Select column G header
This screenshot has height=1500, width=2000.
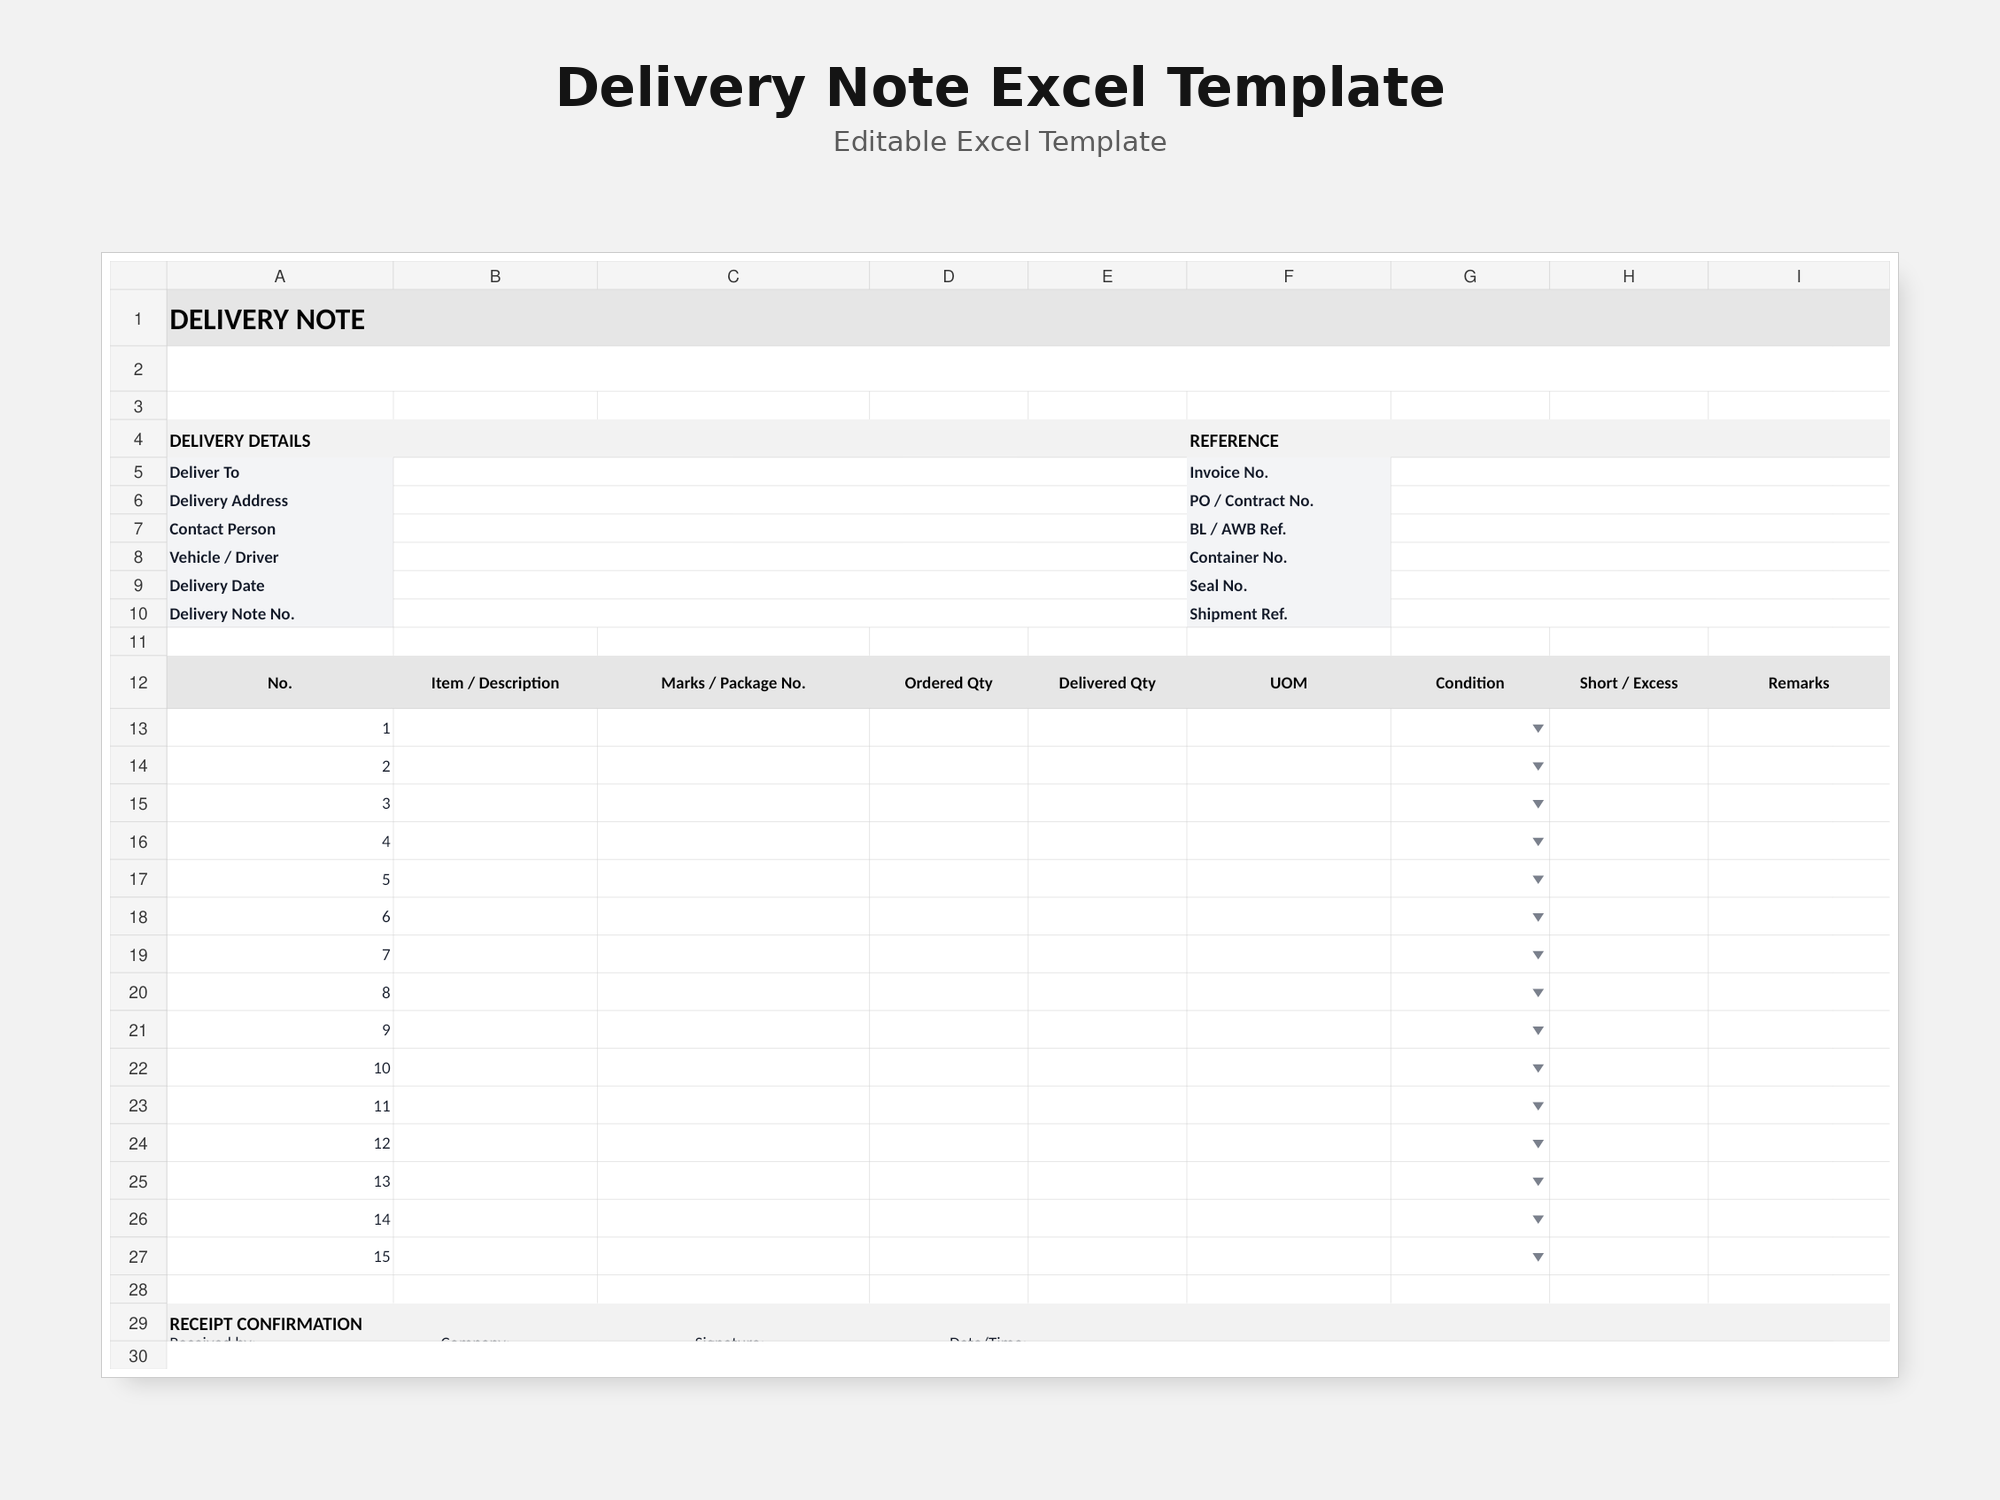[x=1470, y=276]
